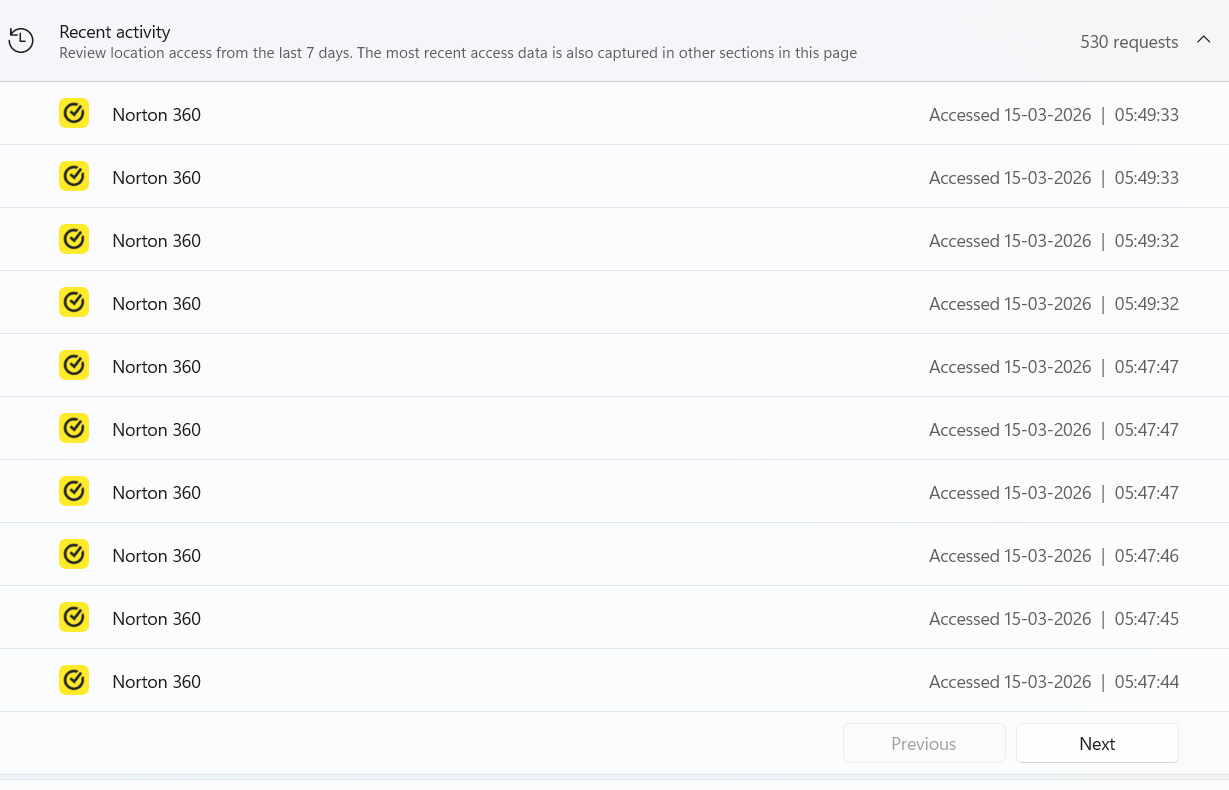Click Norton 360 icon in the 05:47:46 row
This screenshot has height=790, width=1229.
point(74,554)
